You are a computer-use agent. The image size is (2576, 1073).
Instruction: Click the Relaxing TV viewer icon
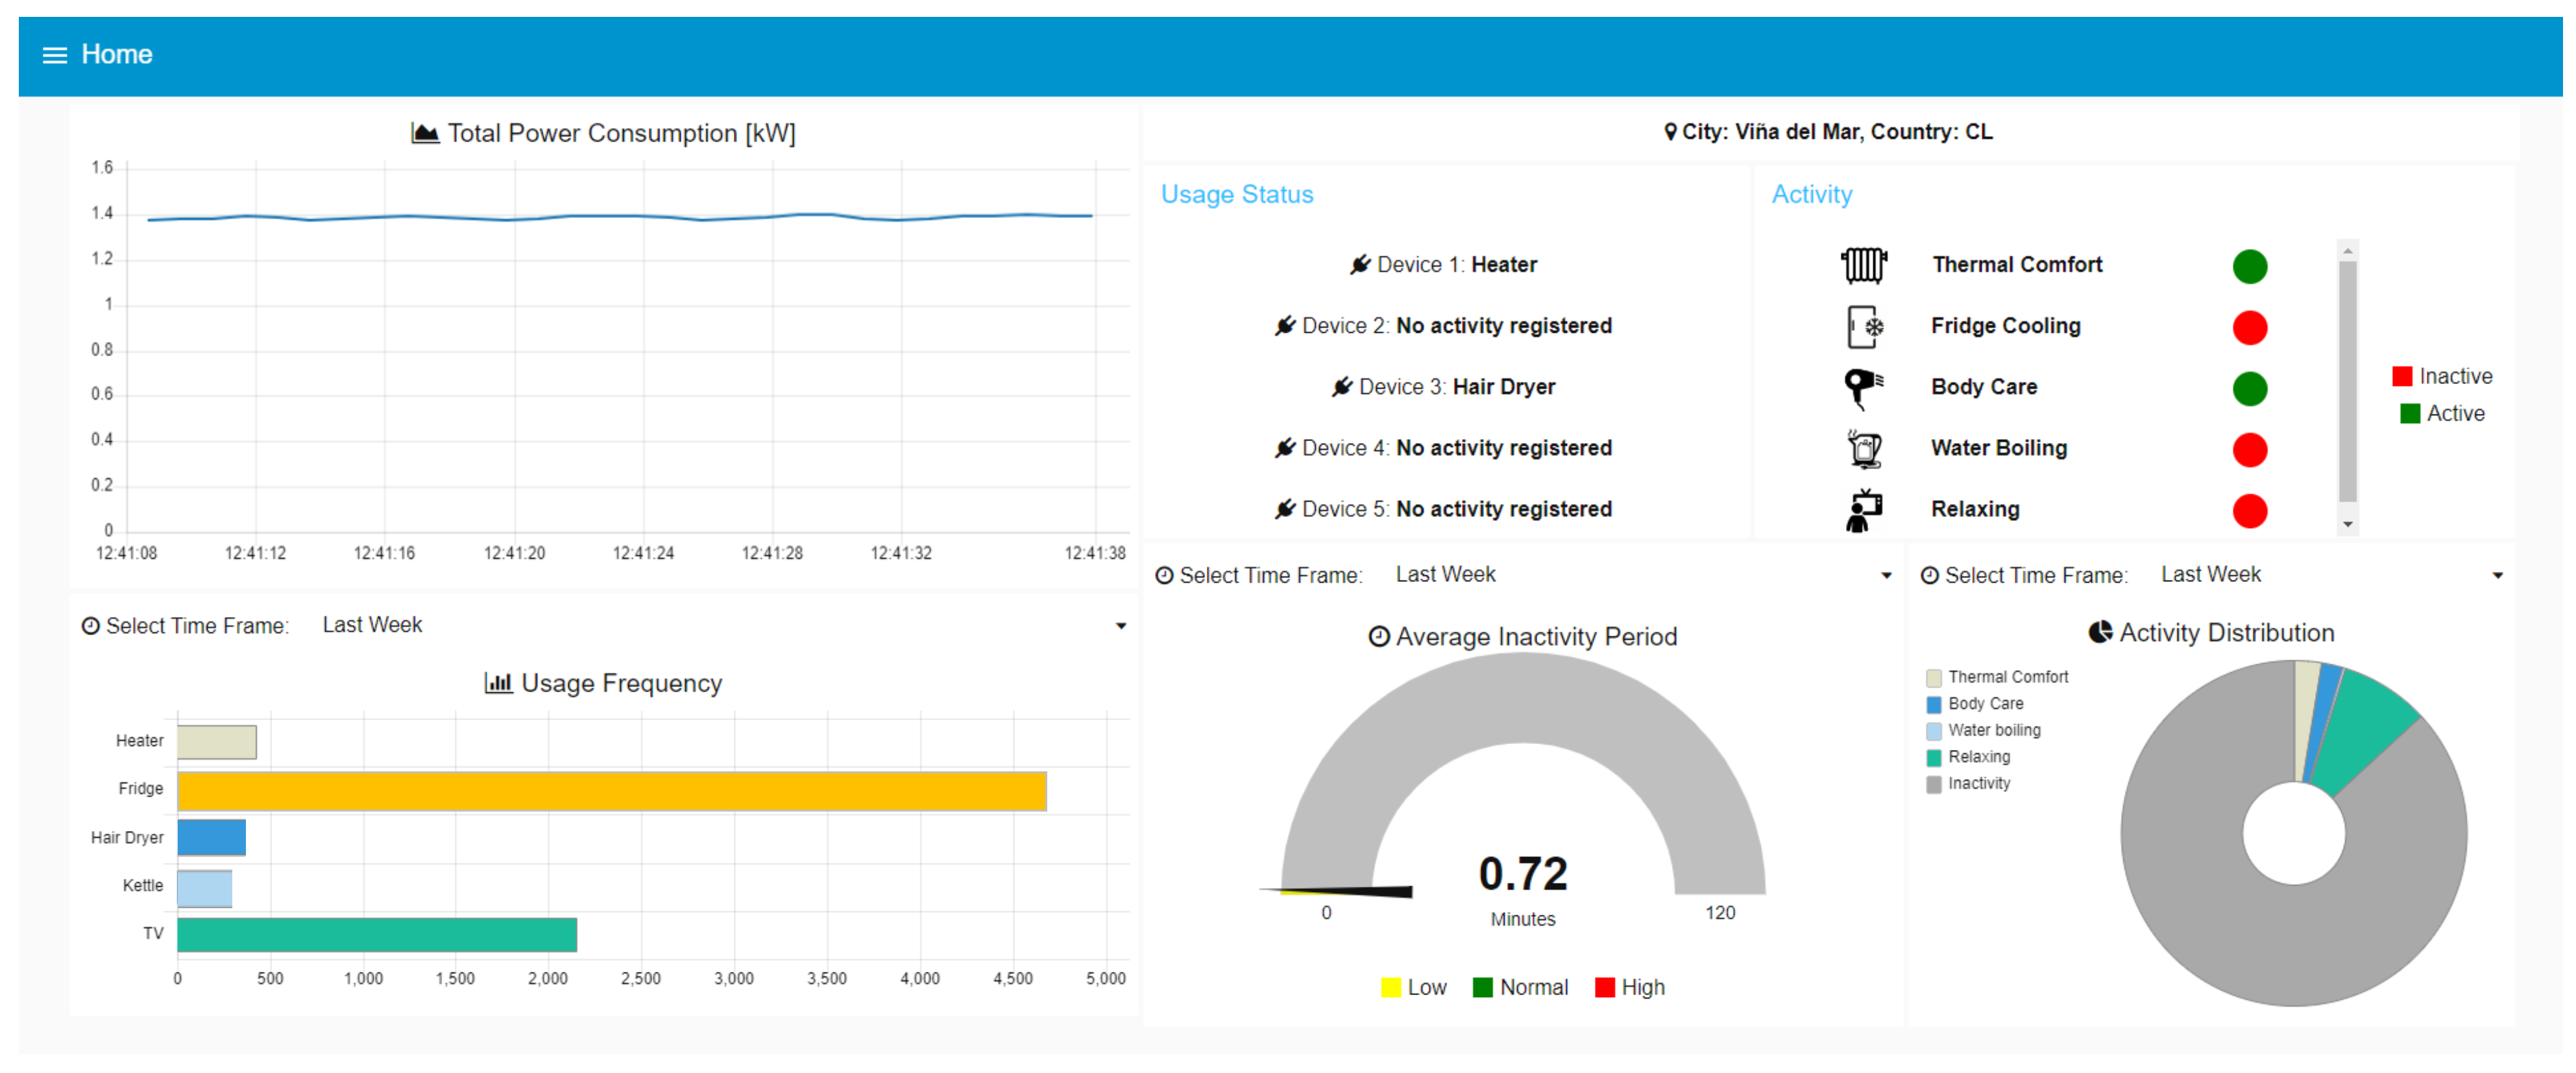(1863, 510)
